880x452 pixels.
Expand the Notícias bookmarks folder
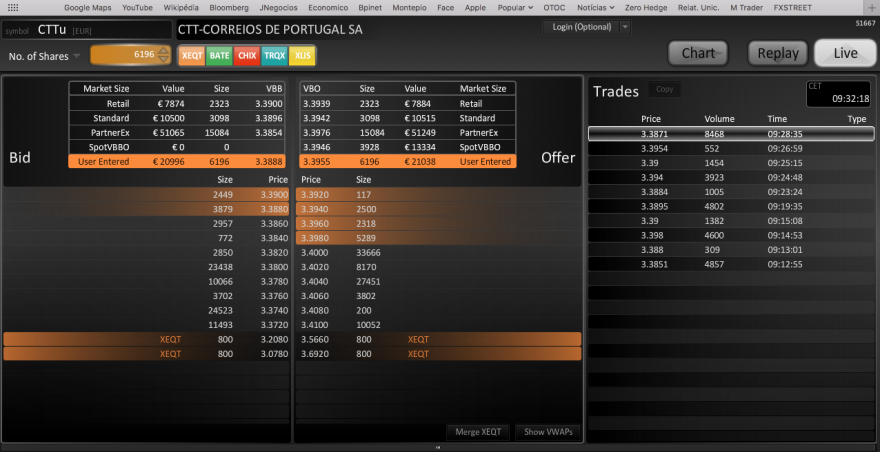[x=595, y=8]
